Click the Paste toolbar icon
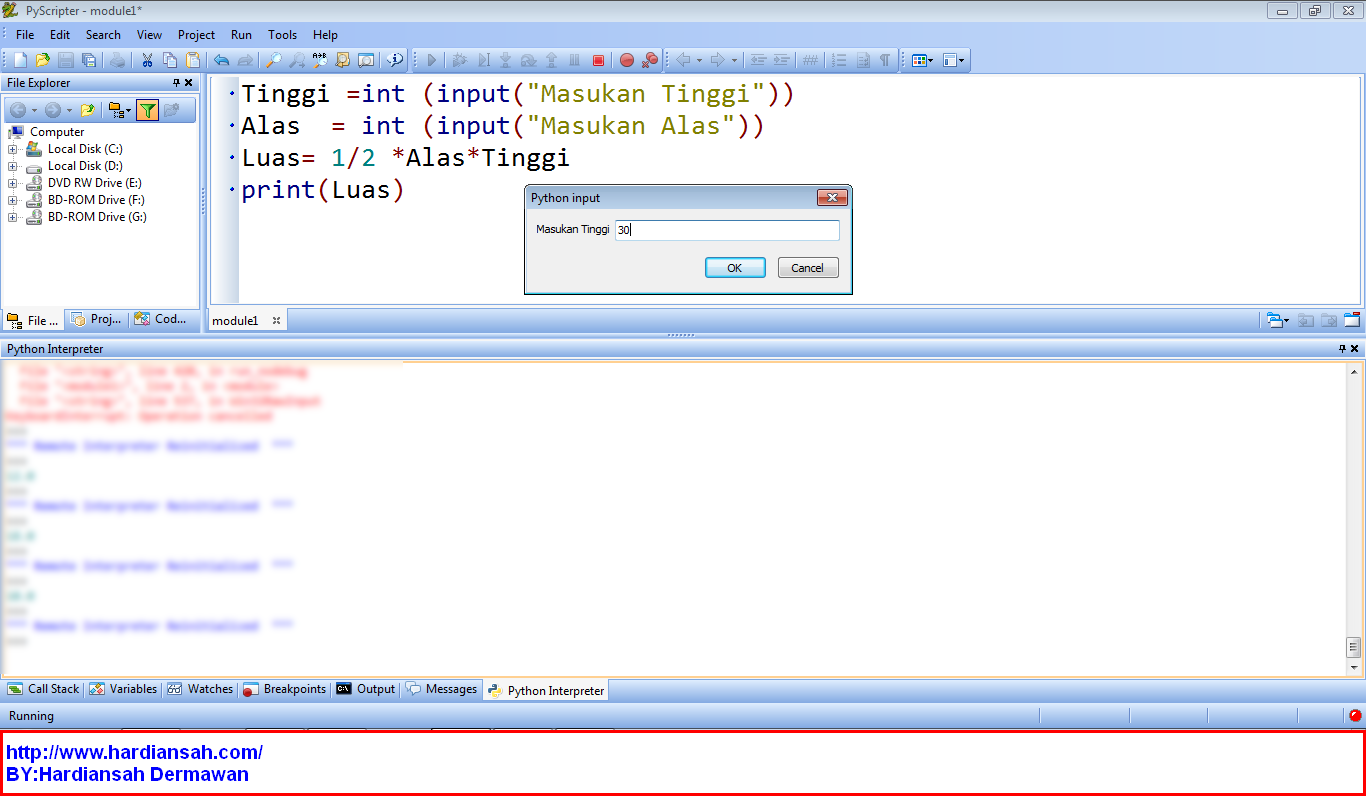 pyautogui.click(x=192, y=60)
